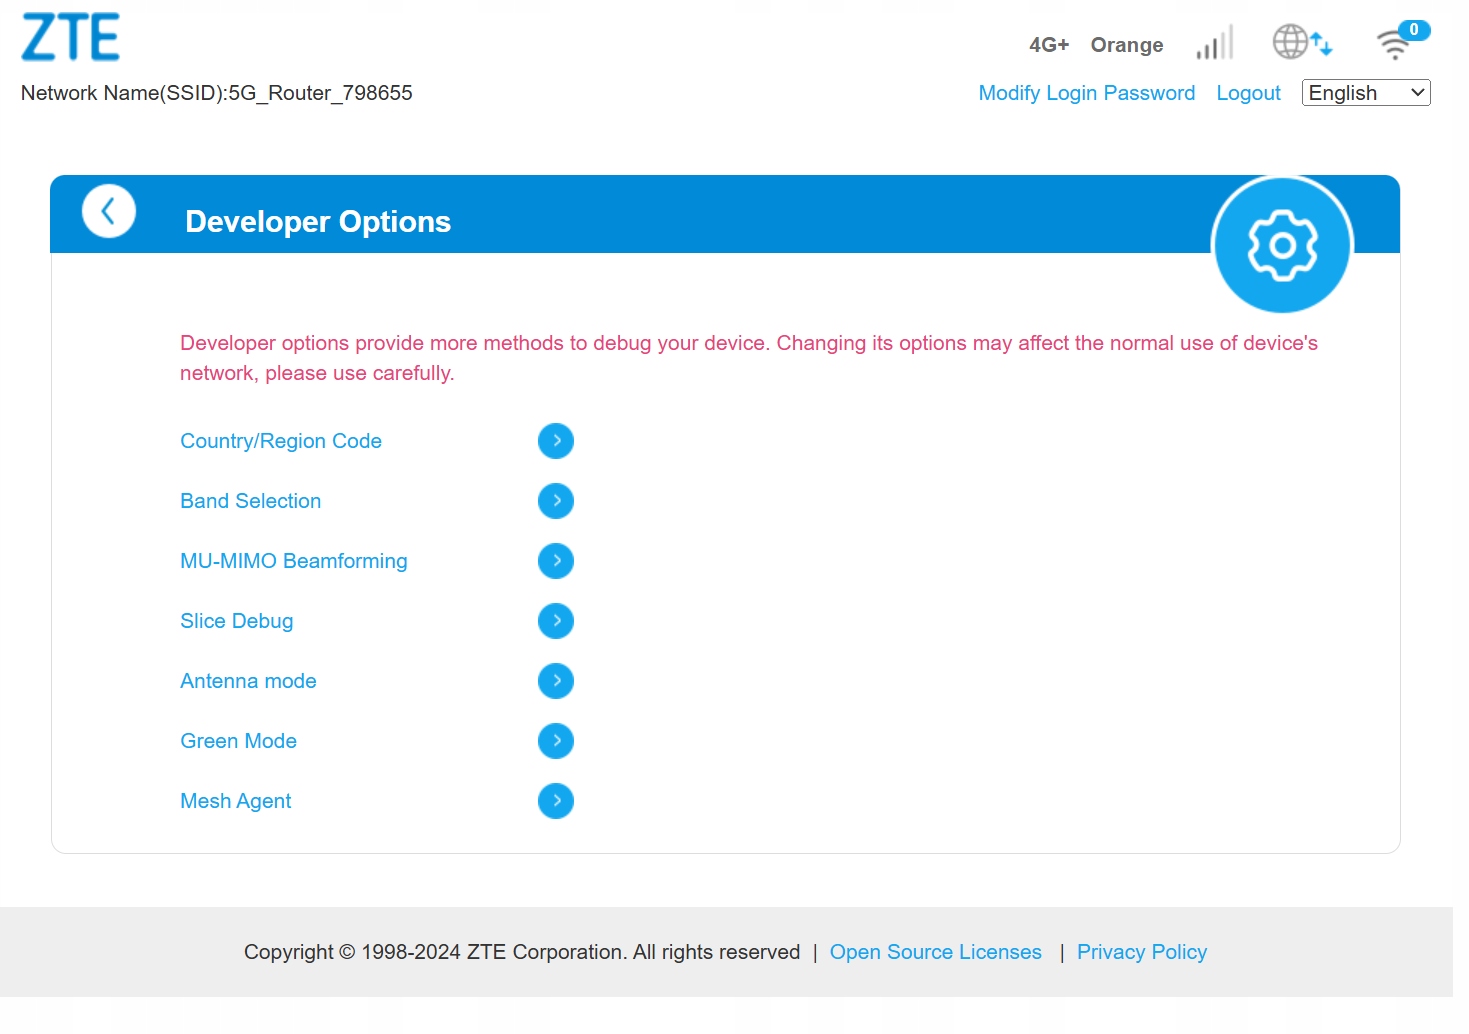Click the Wi-Fi client count badge

pos(1414,30)
